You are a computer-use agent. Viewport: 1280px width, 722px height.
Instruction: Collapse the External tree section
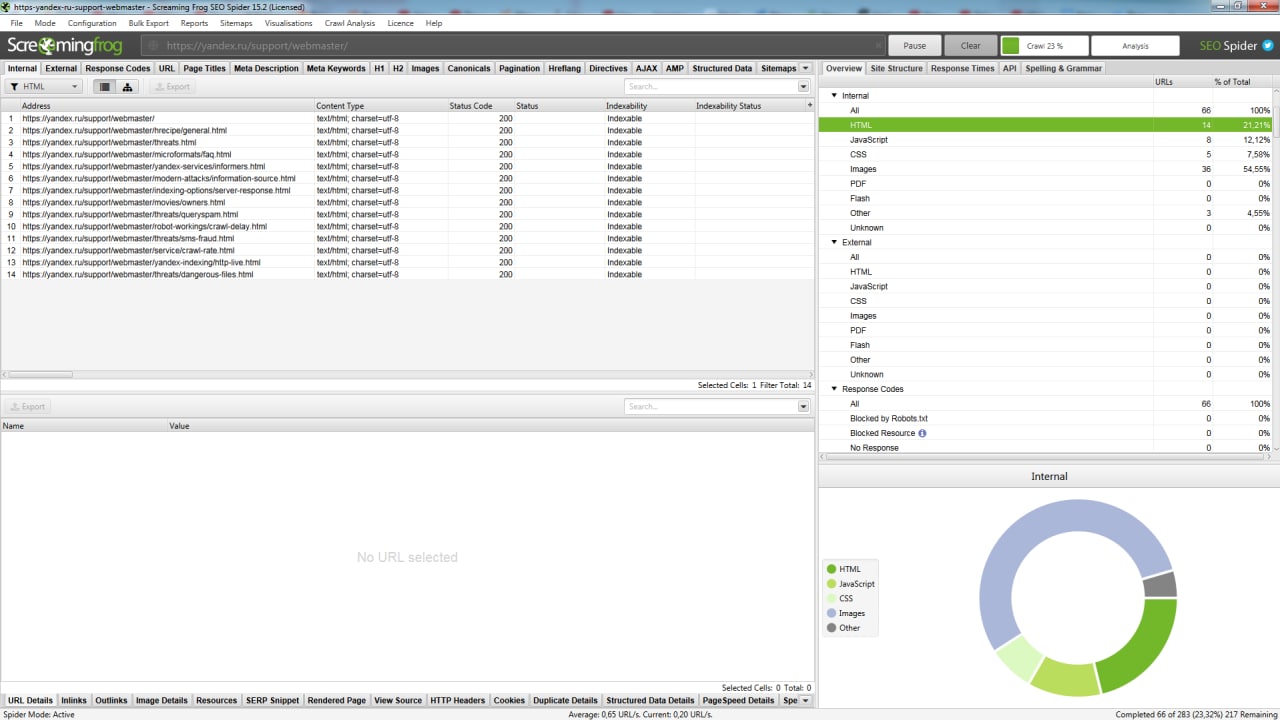click(834, 242)
